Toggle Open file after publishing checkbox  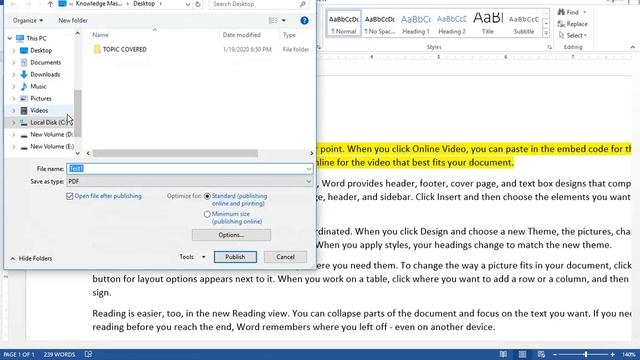[70, 196]
